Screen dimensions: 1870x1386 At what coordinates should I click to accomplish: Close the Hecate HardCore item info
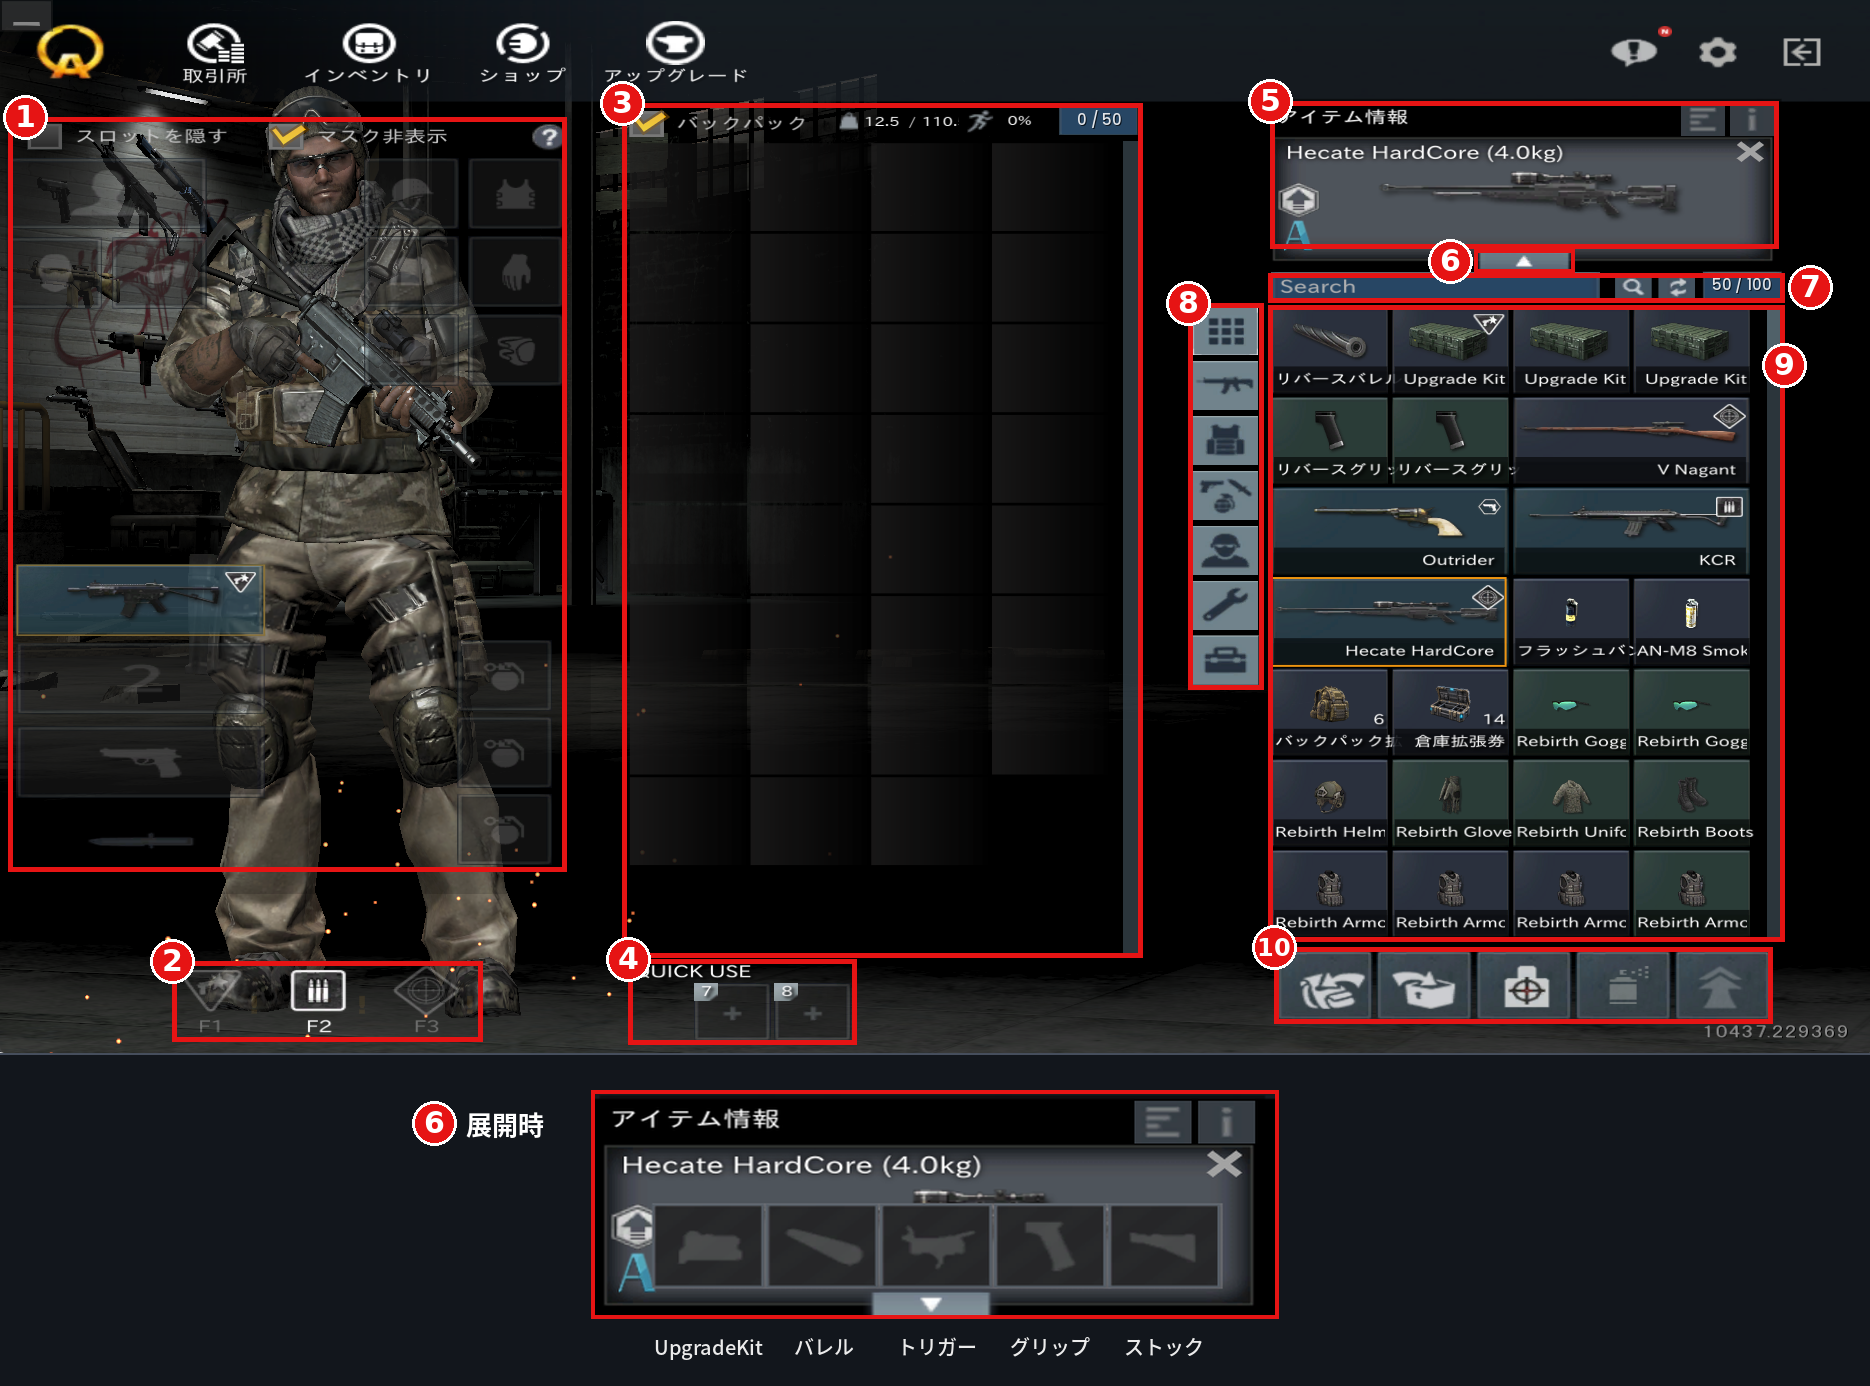click(1749, 152)
